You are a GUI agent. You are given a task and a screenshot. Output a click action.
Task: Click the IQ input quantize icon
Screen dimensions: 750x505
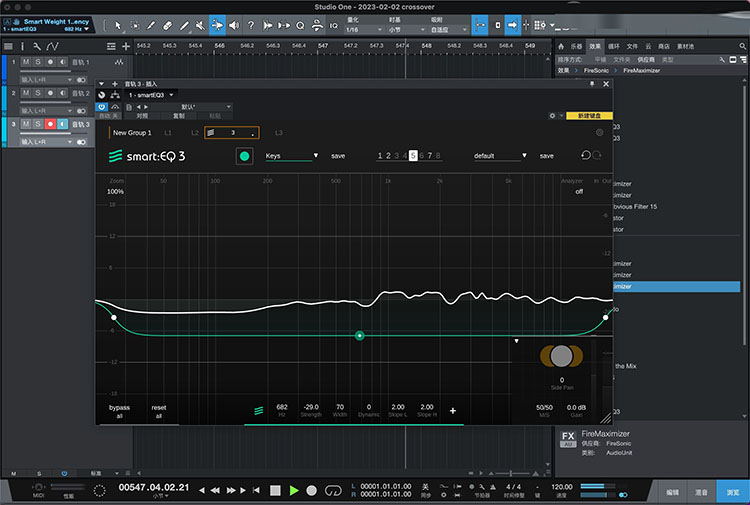coord(334,26)
